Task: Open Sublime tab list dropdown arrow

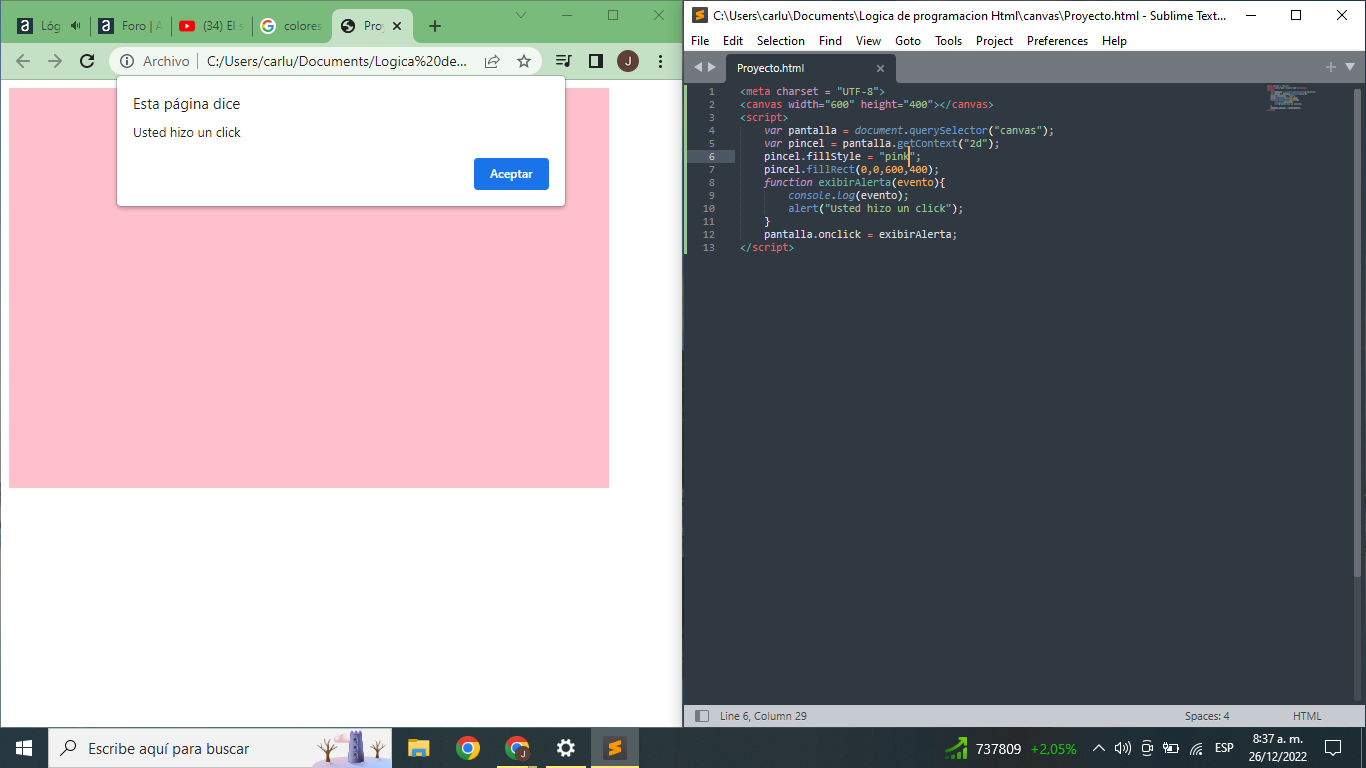Action: click(1349, 67)
